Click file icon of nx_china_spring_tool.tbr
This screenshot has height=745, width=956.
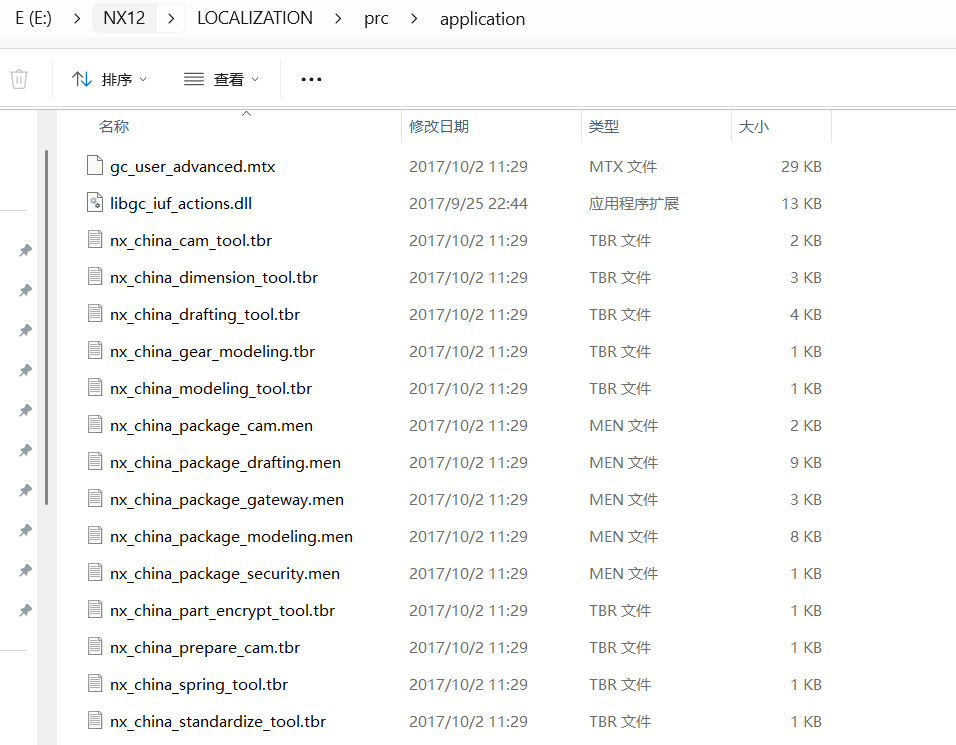[x=95, y=683]
